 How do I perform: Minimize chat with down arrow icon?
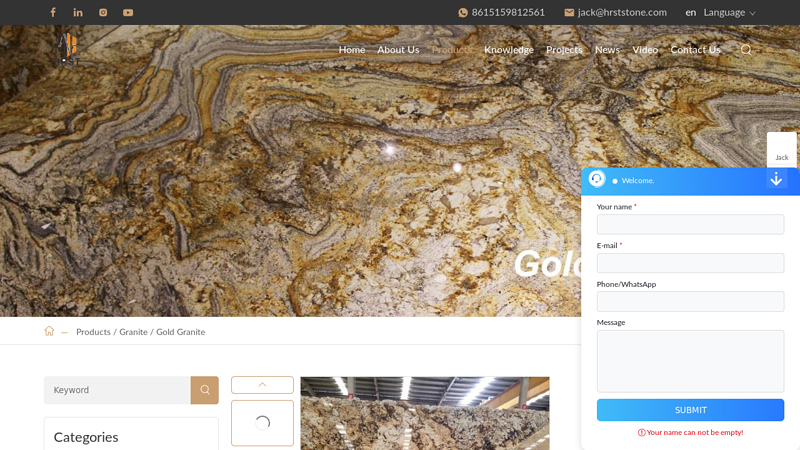click(x=776, y=179)
